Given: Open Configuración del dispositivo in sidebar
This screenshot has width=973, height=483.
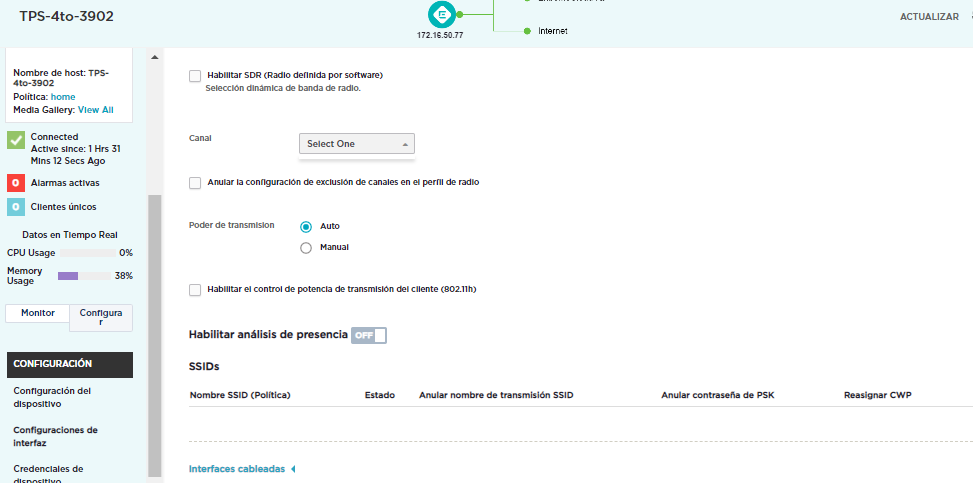Looking at the screenshot, I should [x=52, y=397].
